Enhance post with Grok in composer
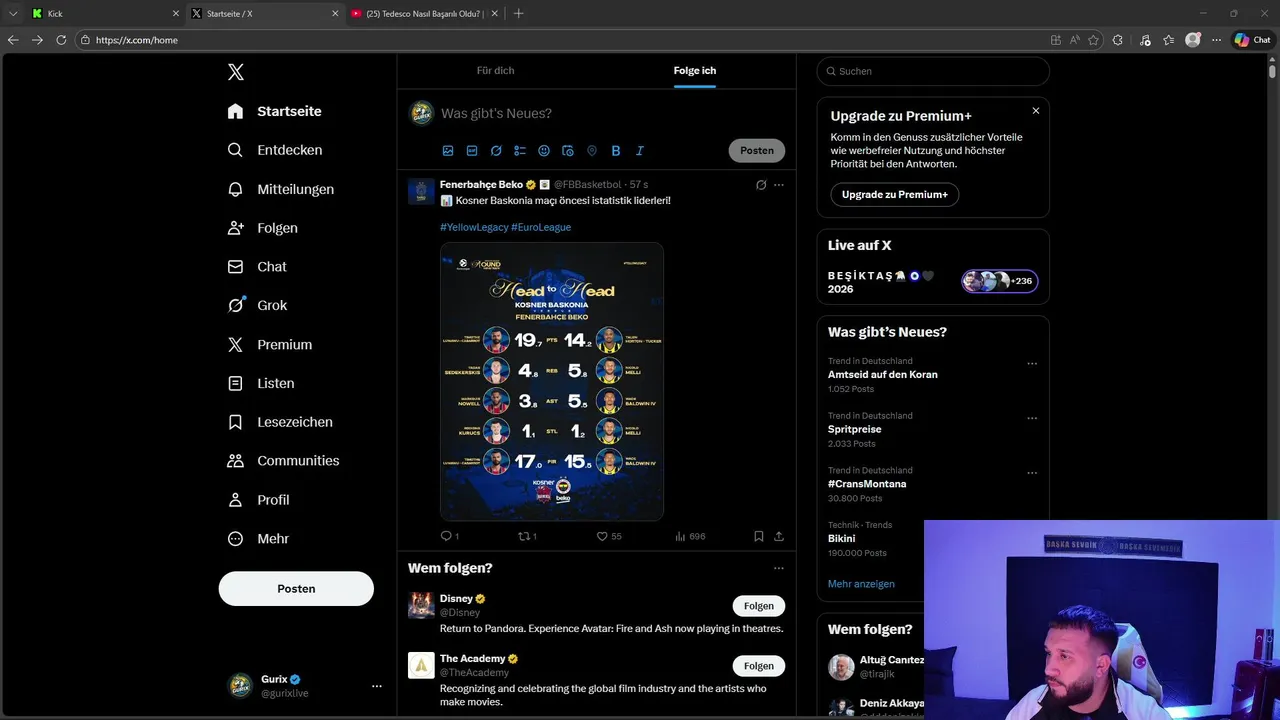The height and width of the screenshot is (720, 1280). pyautogui.click(x=496, y=151)
